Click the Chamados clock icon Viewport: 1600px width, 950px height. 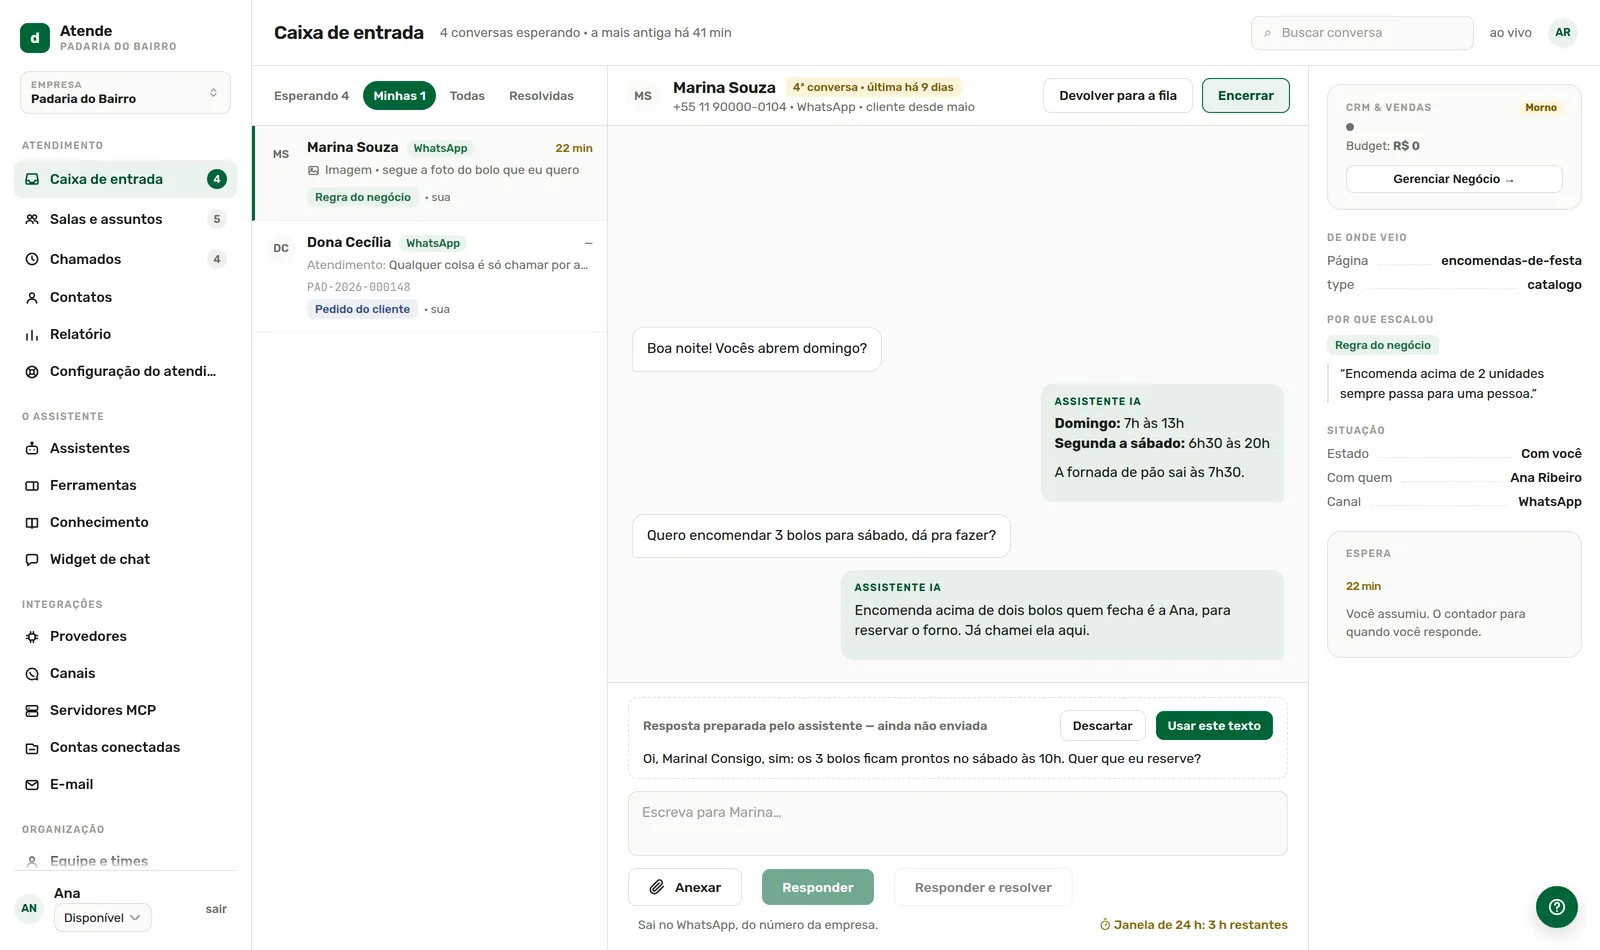32,259
